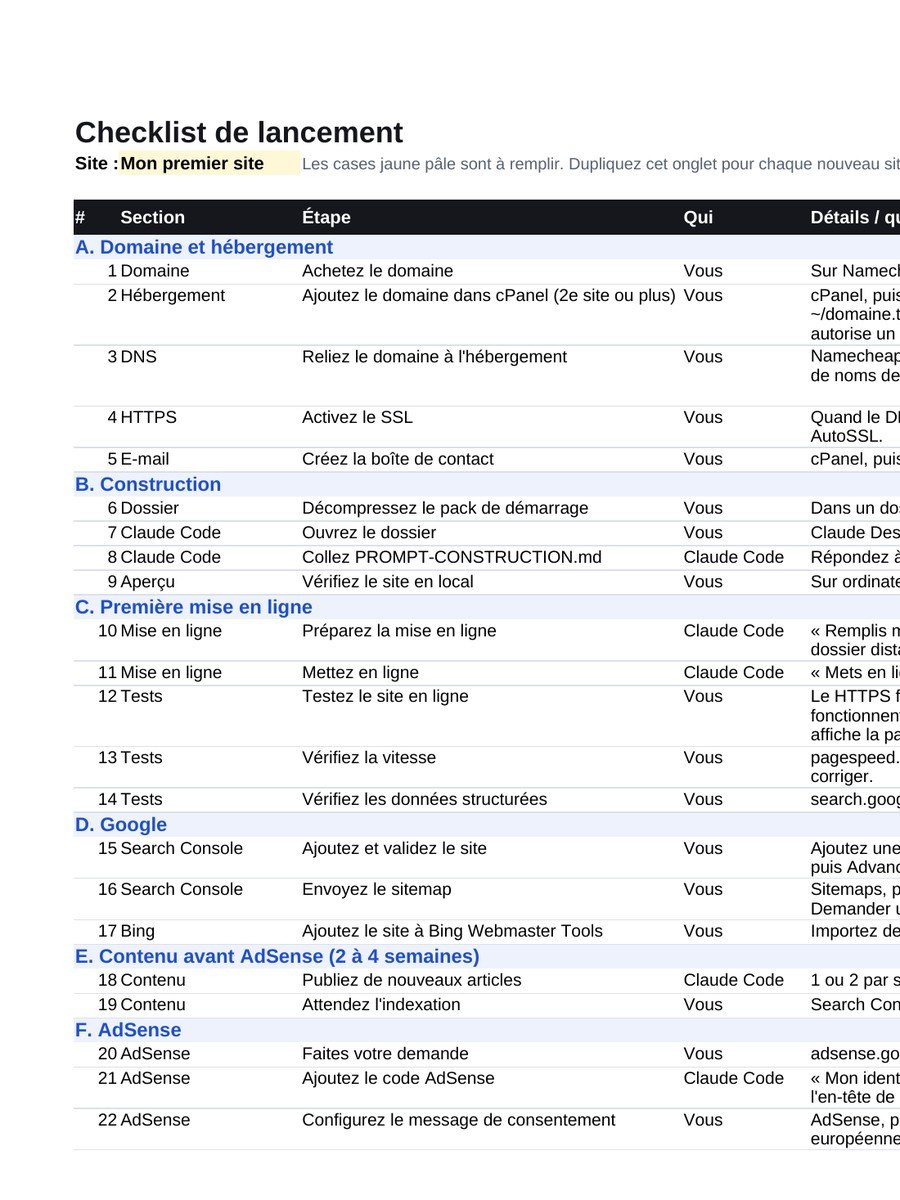
Task: Click 'Ajoutez le site à Bing Webmaster Tools'
Action: click(x=452, y=931)
